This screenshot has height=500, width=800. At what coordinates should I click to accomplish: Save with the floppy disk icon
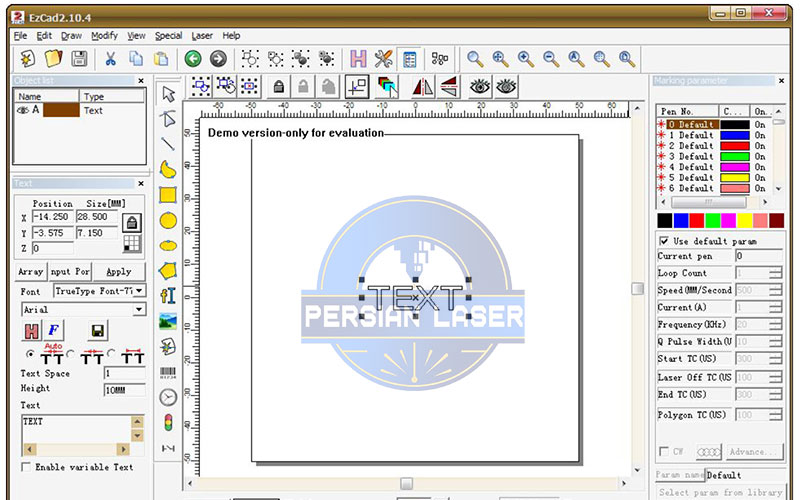tap(79, 59)
